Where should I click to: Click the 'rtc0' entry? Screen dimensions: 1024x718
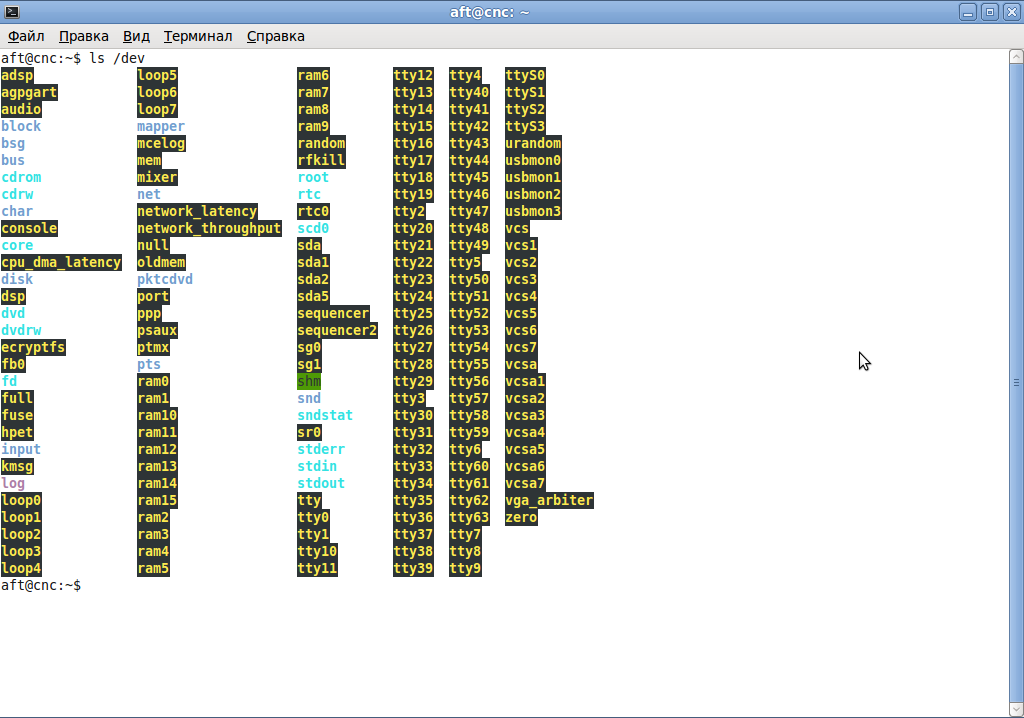click(313, 211)
